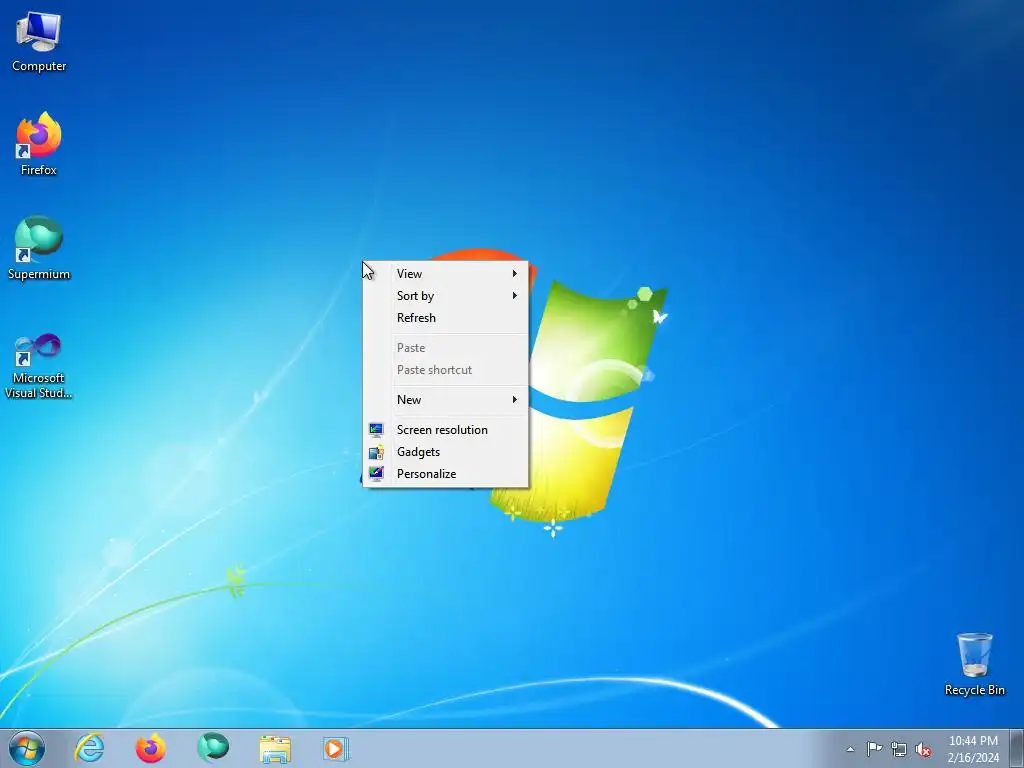This screenshot has width=1024, height=768.
Task: Click the Screen resolution monitor icon
Action: [x=376, y=430]
